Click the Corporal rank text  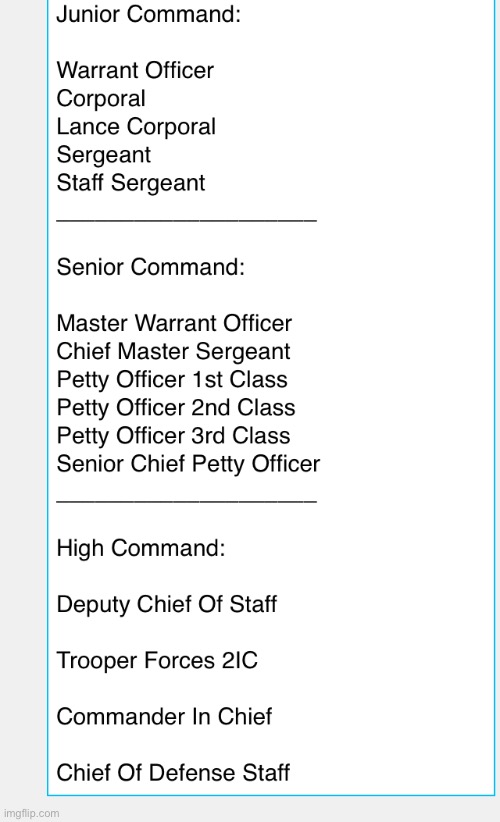tap(101, 99)
